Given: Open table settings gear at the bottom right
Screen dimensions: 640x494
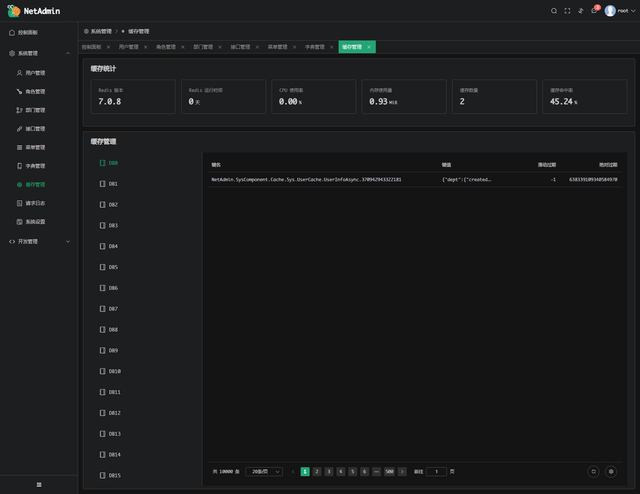Looking at the screenshot, I should click(x=612, y=471).
